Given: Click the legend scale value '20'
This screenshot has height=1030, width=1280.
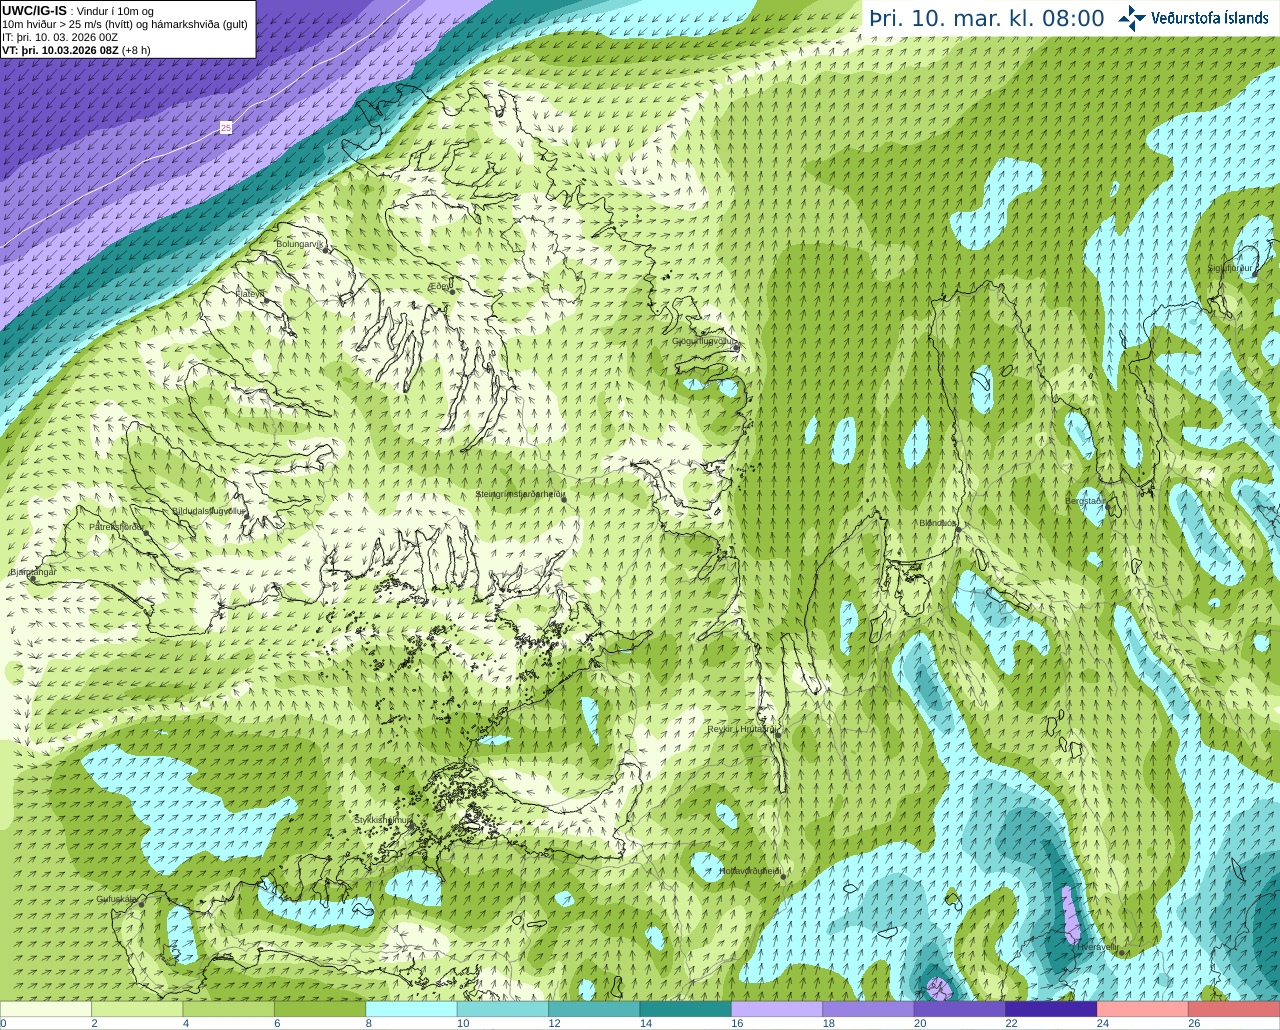Looking at the screenshot, I should (920, 1024).
